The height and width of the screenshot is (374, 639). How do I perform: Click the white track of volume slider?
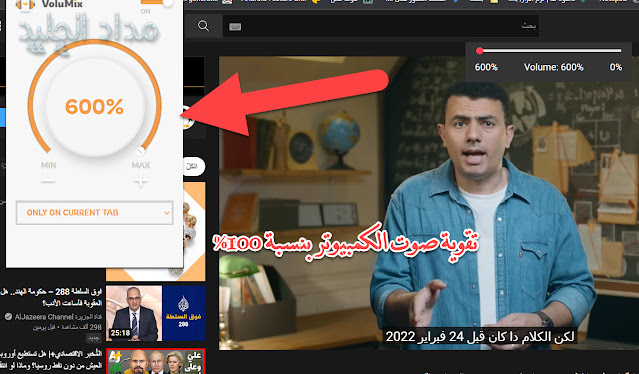pos(551,51)
